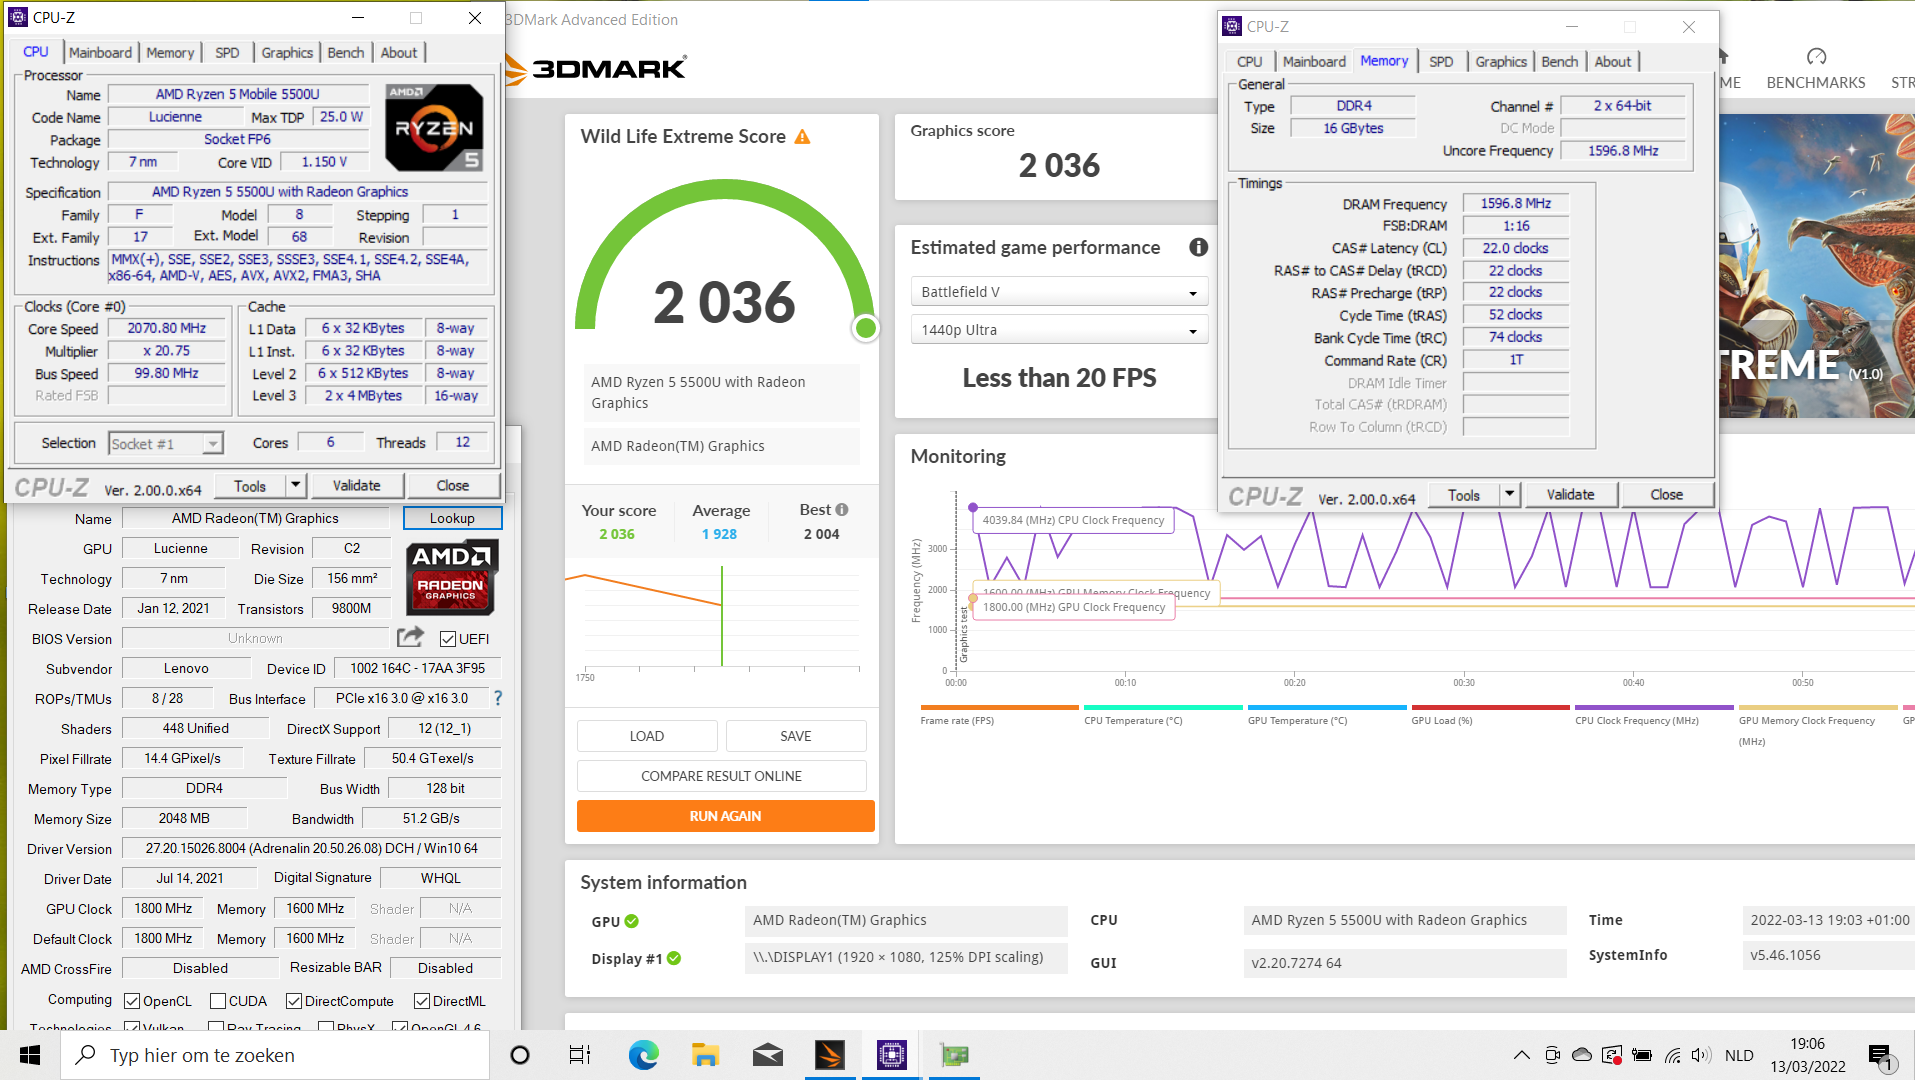Open the Battlefield V game dropdown
The height and width of the screenshot is (1080, 1915).
(x=1059, y=292)
